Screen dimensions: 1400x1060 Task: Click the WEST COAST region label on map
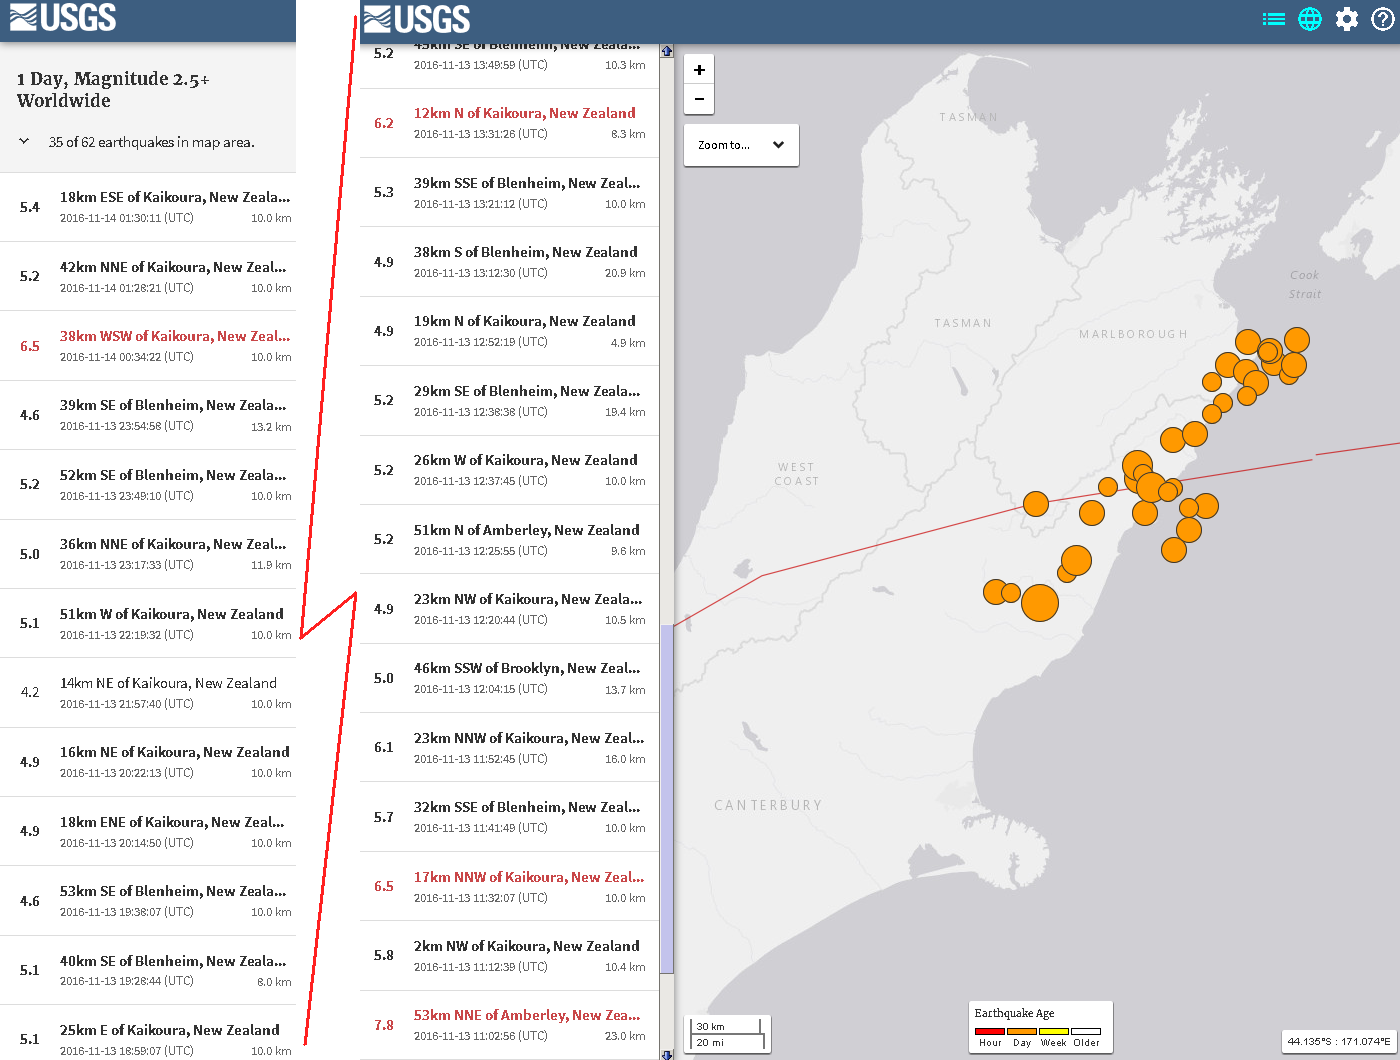pyautogui.click(x=797, y=474)
